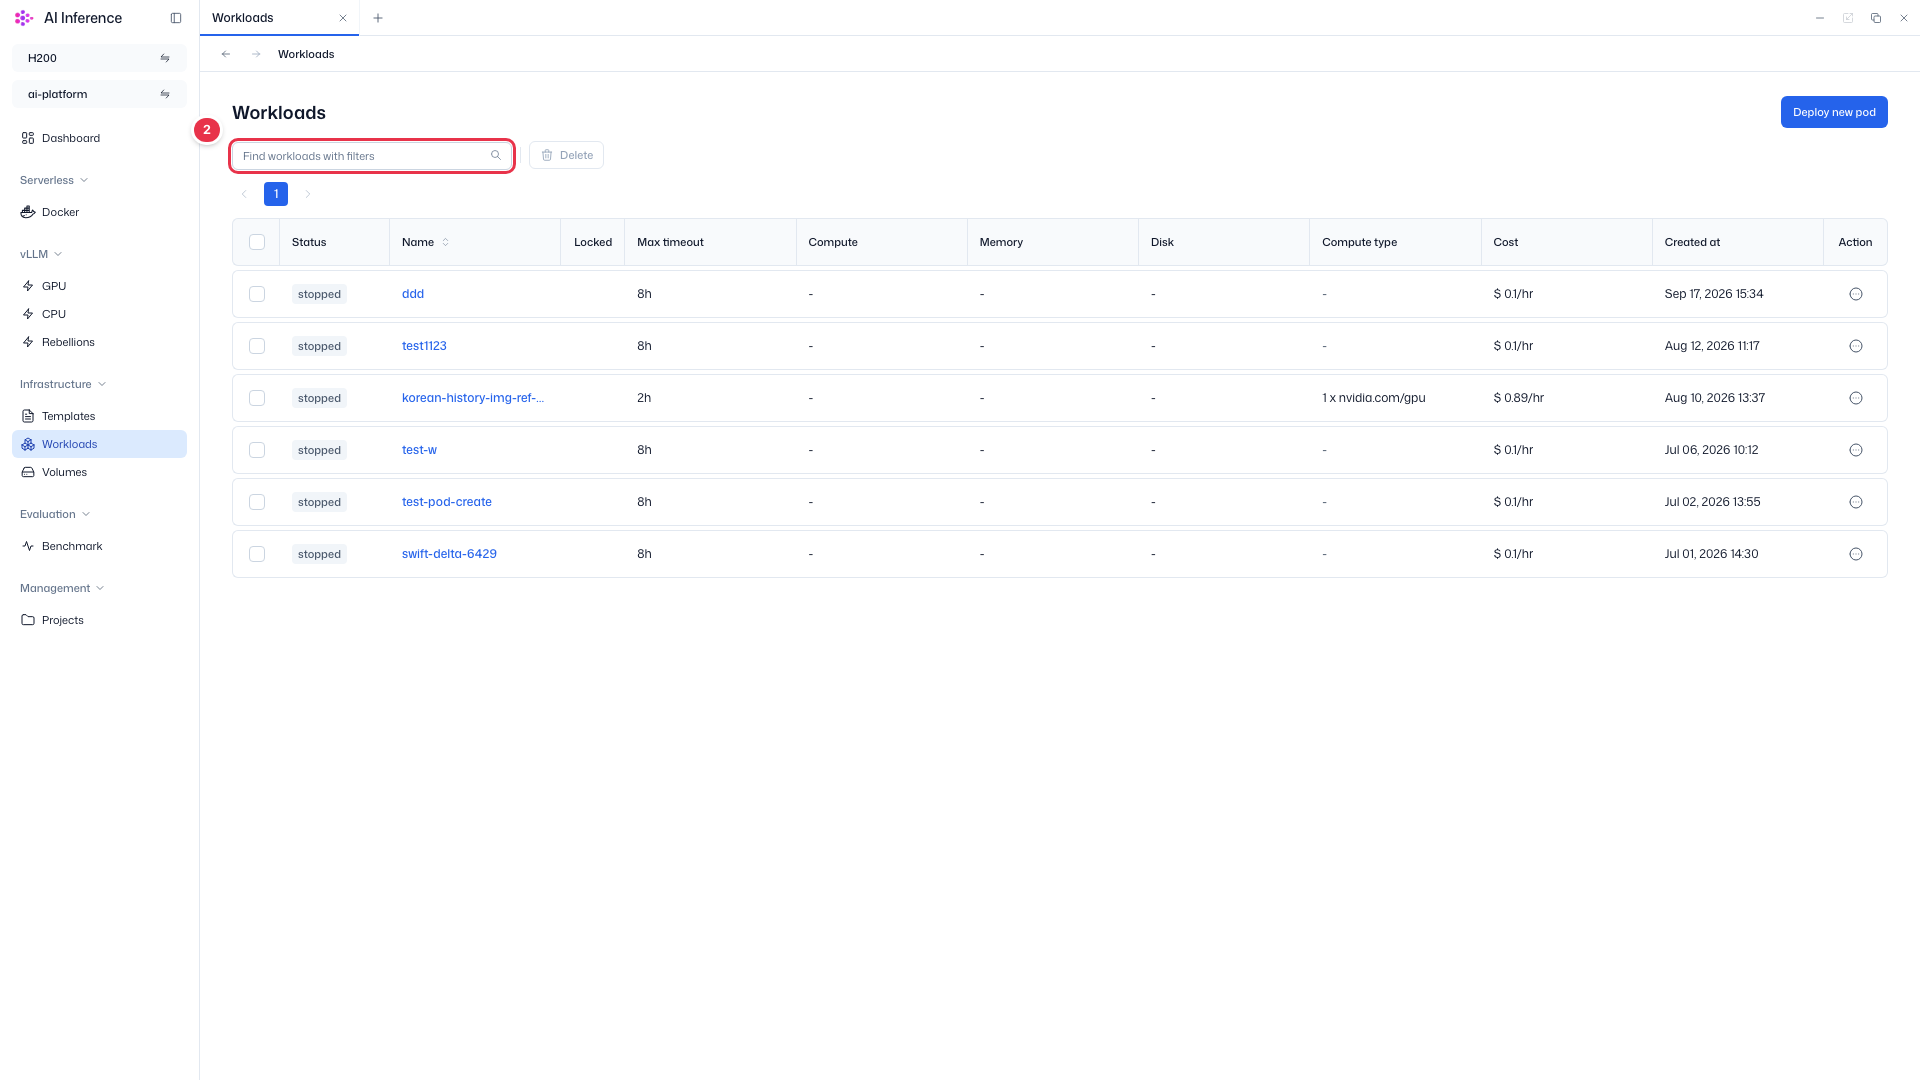
Task: Open Projects page
Action: (x=99, y=620)
